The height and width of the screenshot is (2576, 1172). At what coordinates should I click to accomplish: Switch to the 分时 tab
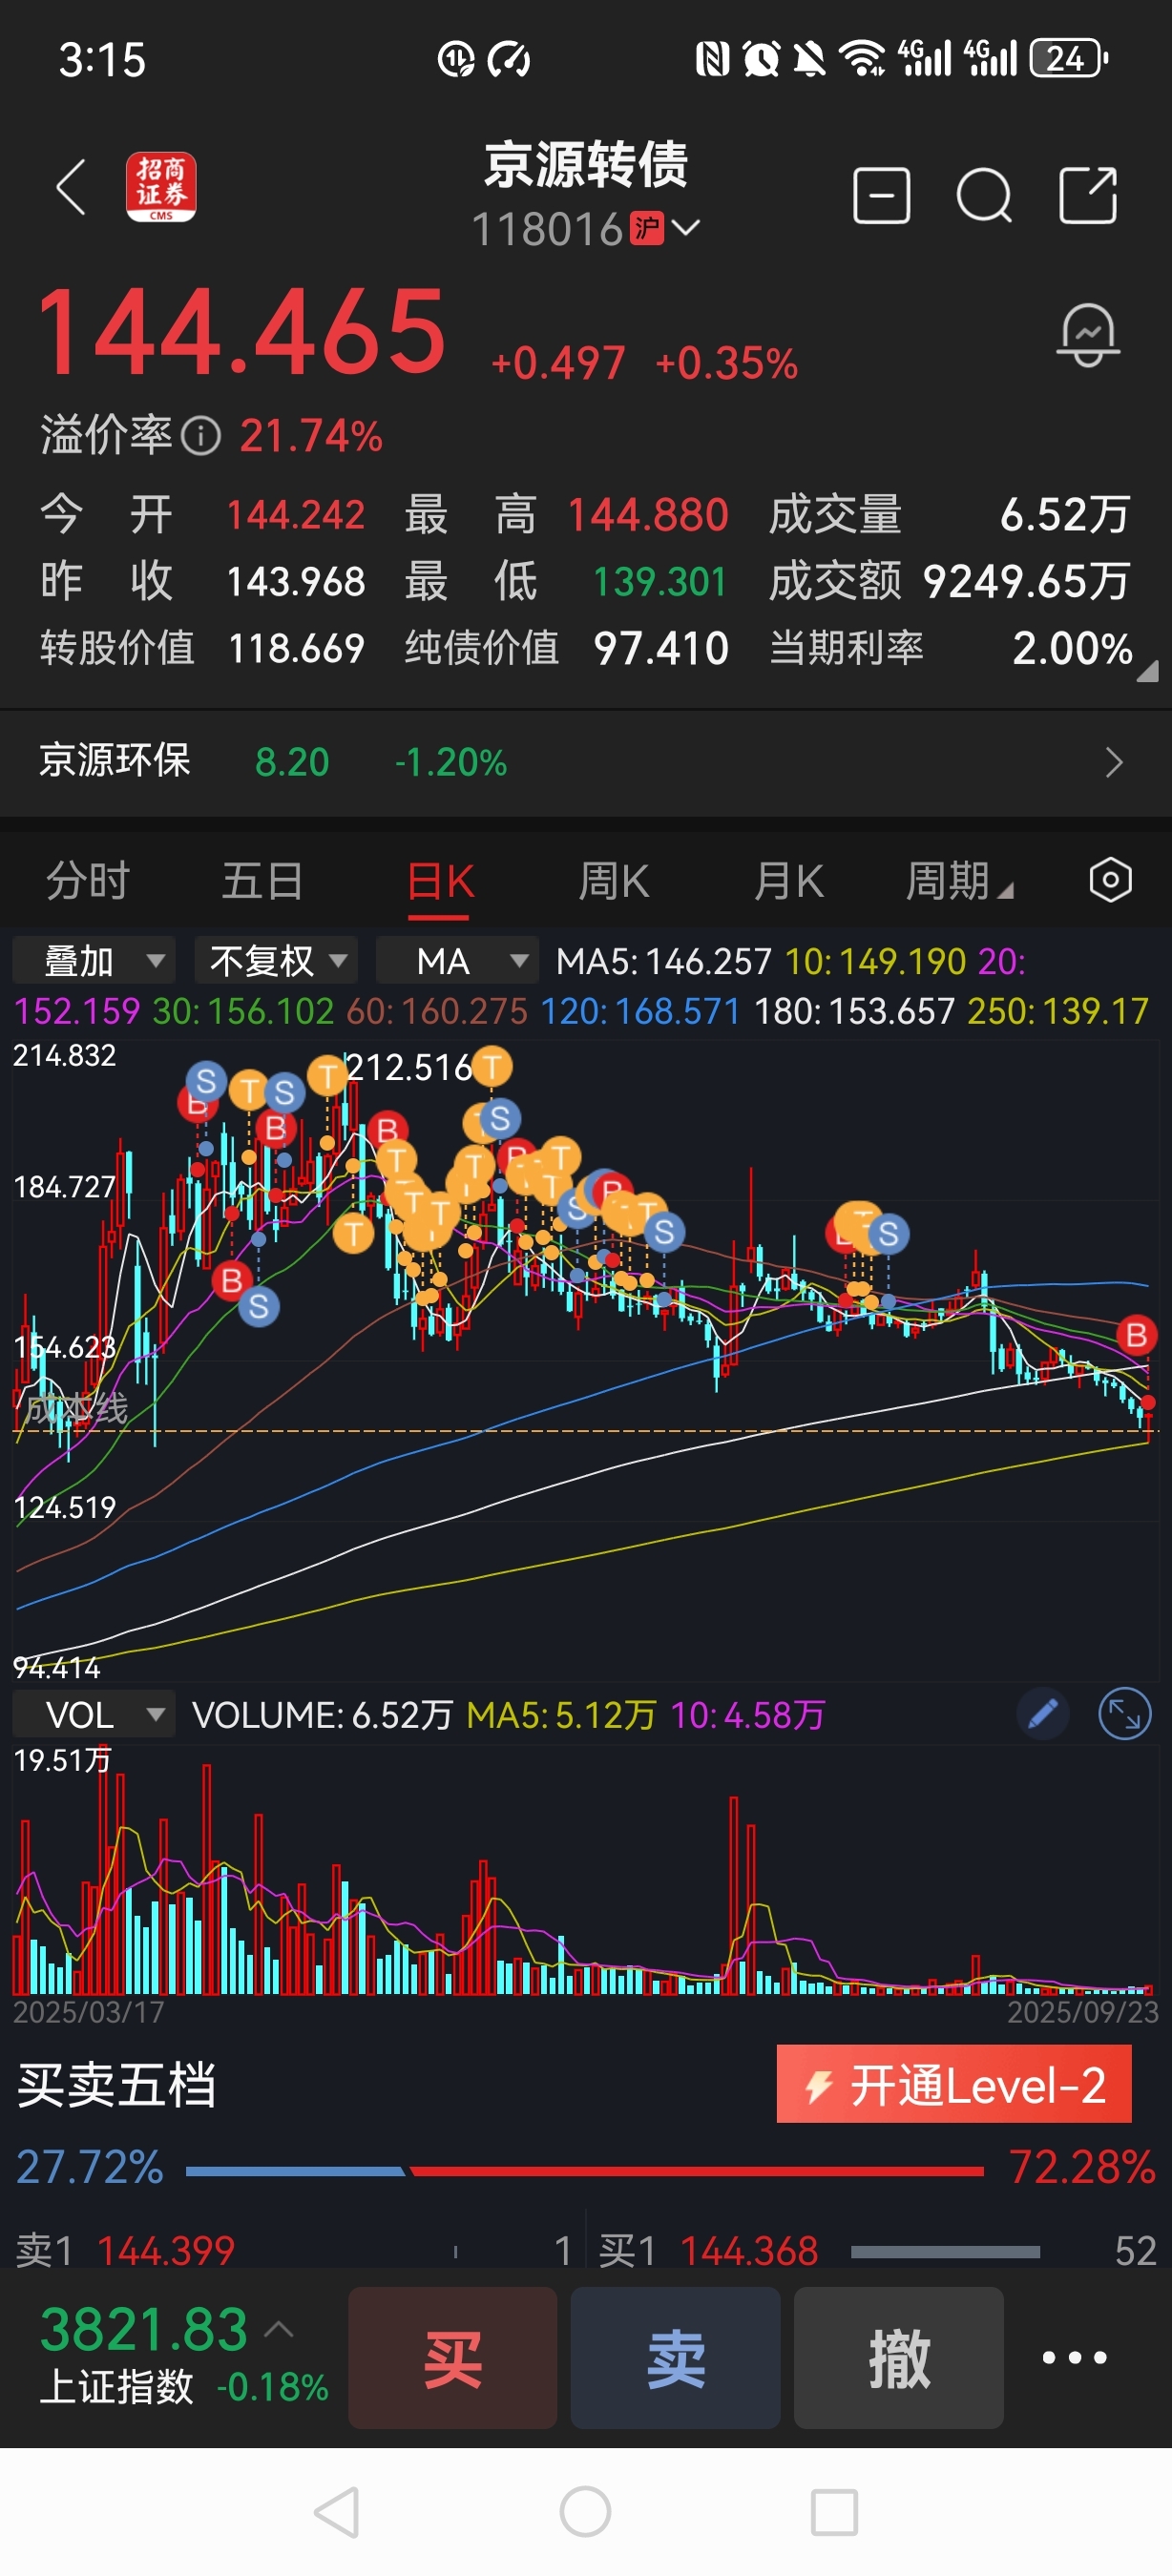coord(88,881)
